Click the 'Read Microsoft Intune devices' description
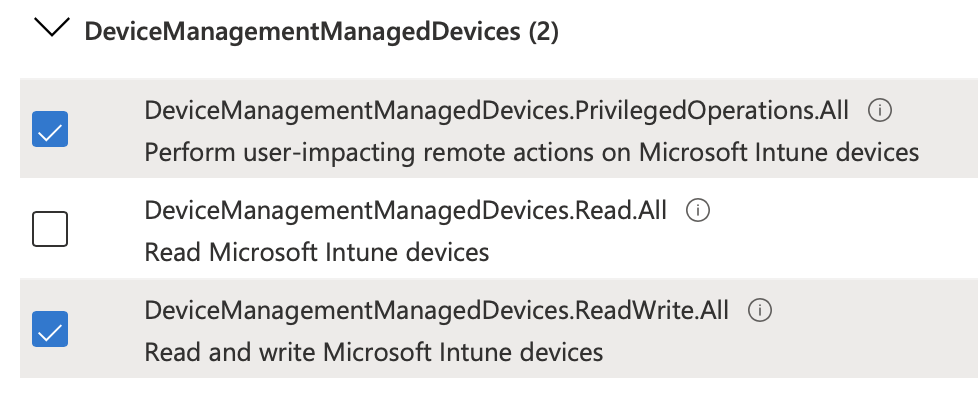This screenshot has height=398, width=978. pyautogui.click(x=317, y=253)
